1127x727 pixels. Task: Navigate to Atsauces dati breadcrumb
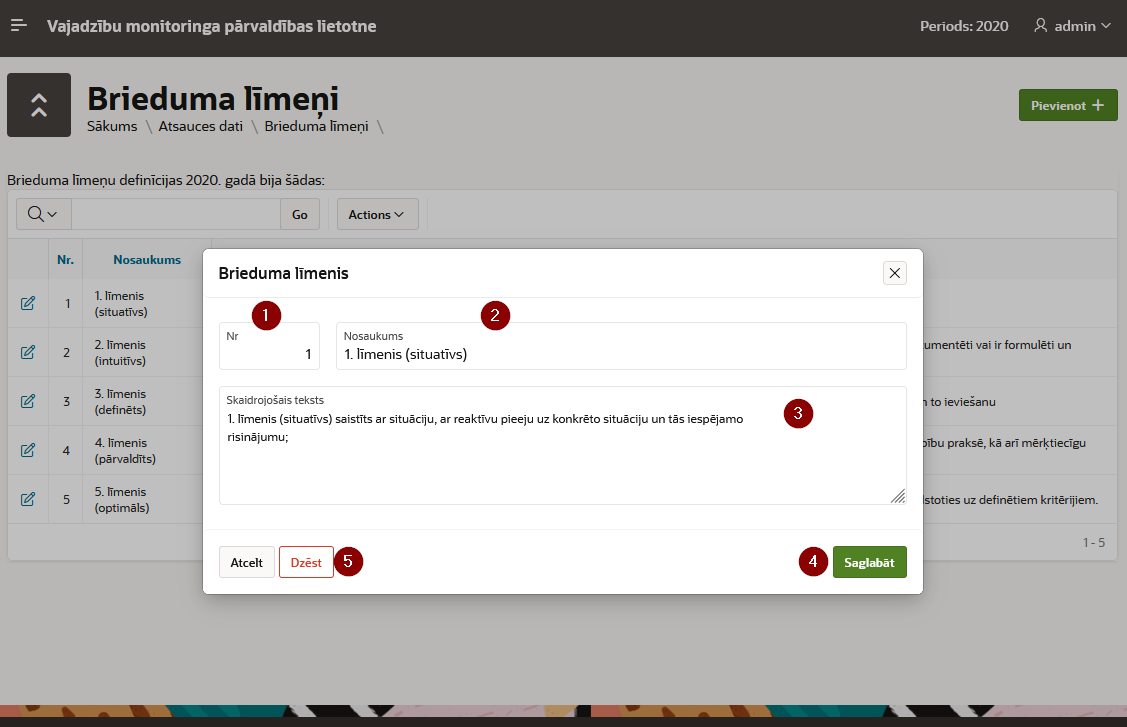click(200, 127)
